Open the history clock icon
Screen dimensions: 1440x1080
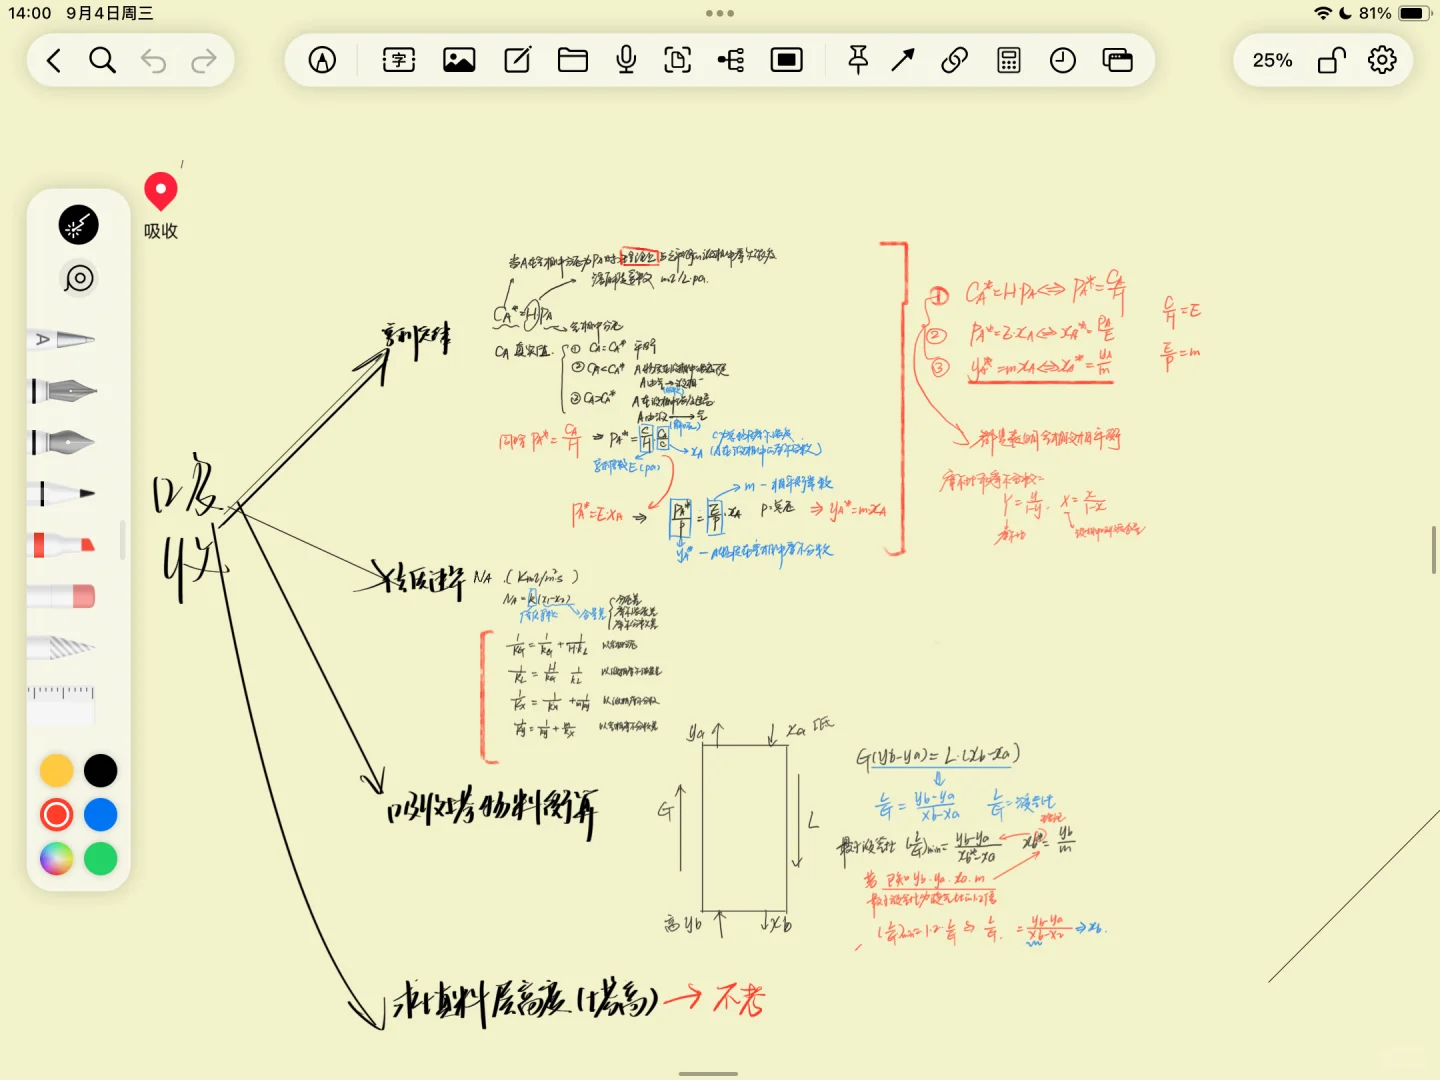pos(1063,61)
